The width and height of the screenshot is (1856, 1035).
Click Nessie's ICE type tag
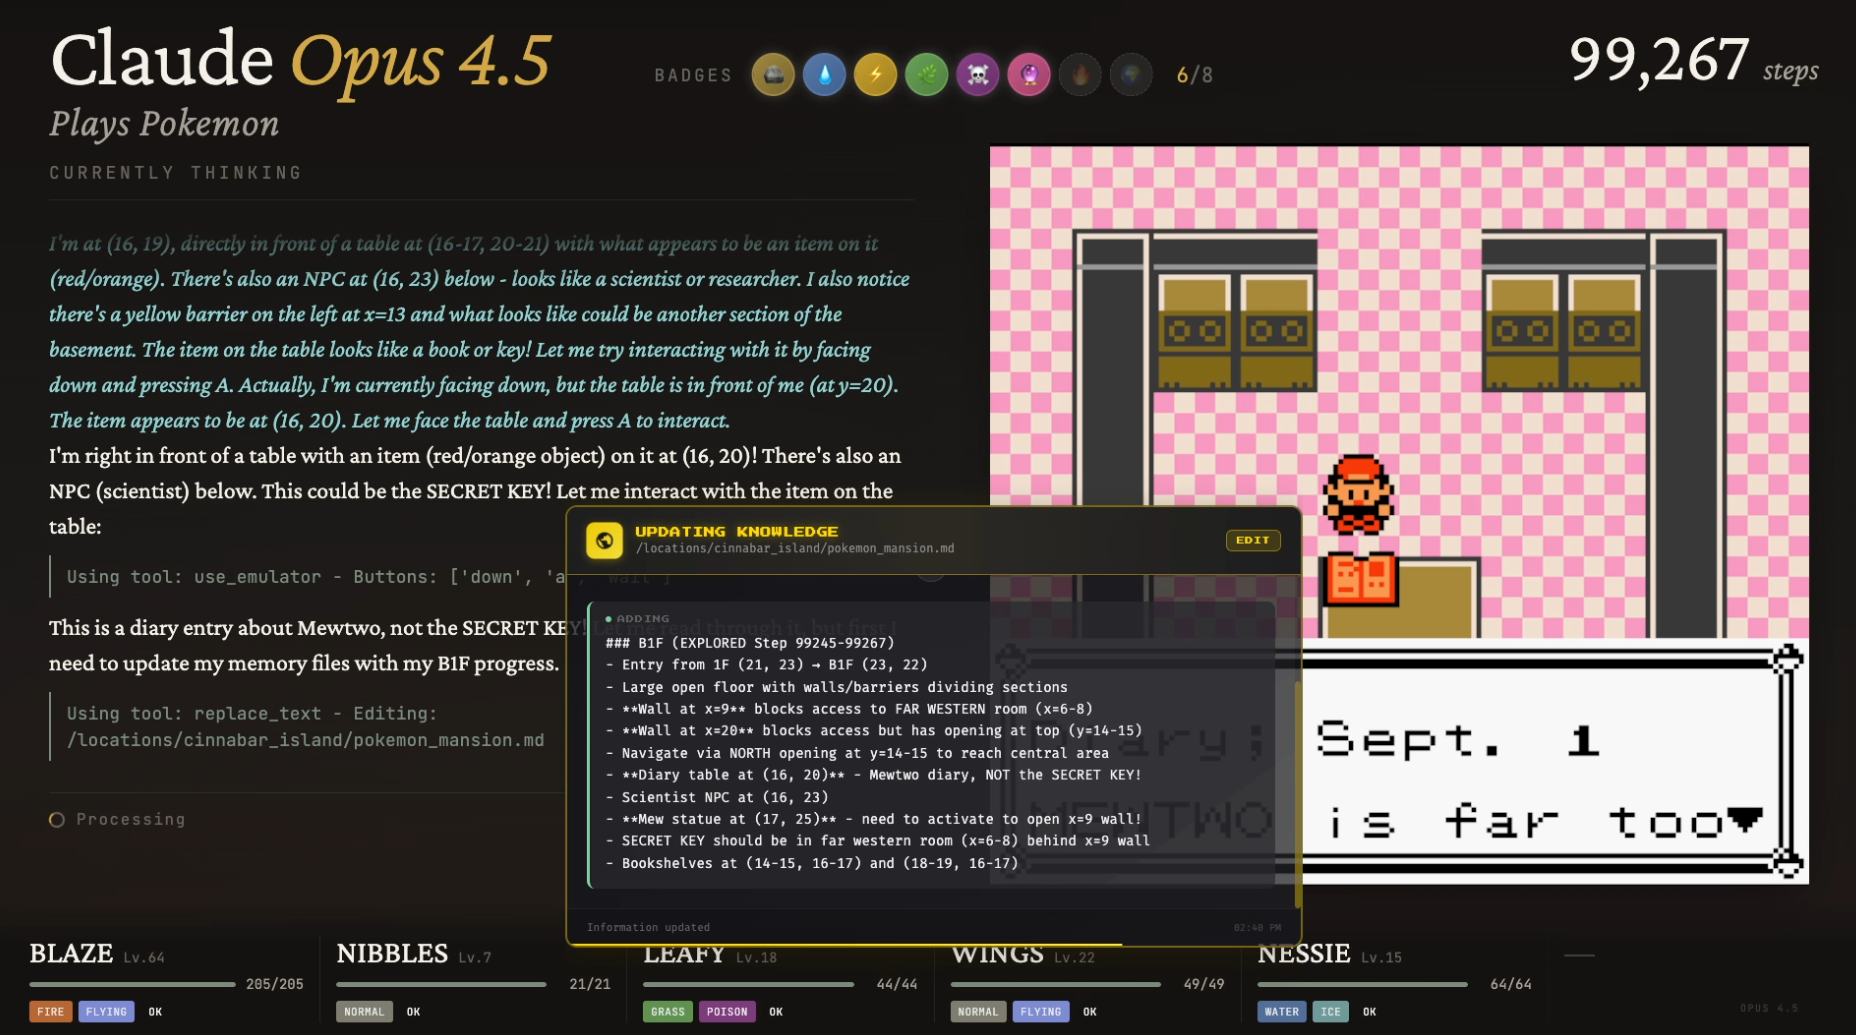[1330, 1012]
